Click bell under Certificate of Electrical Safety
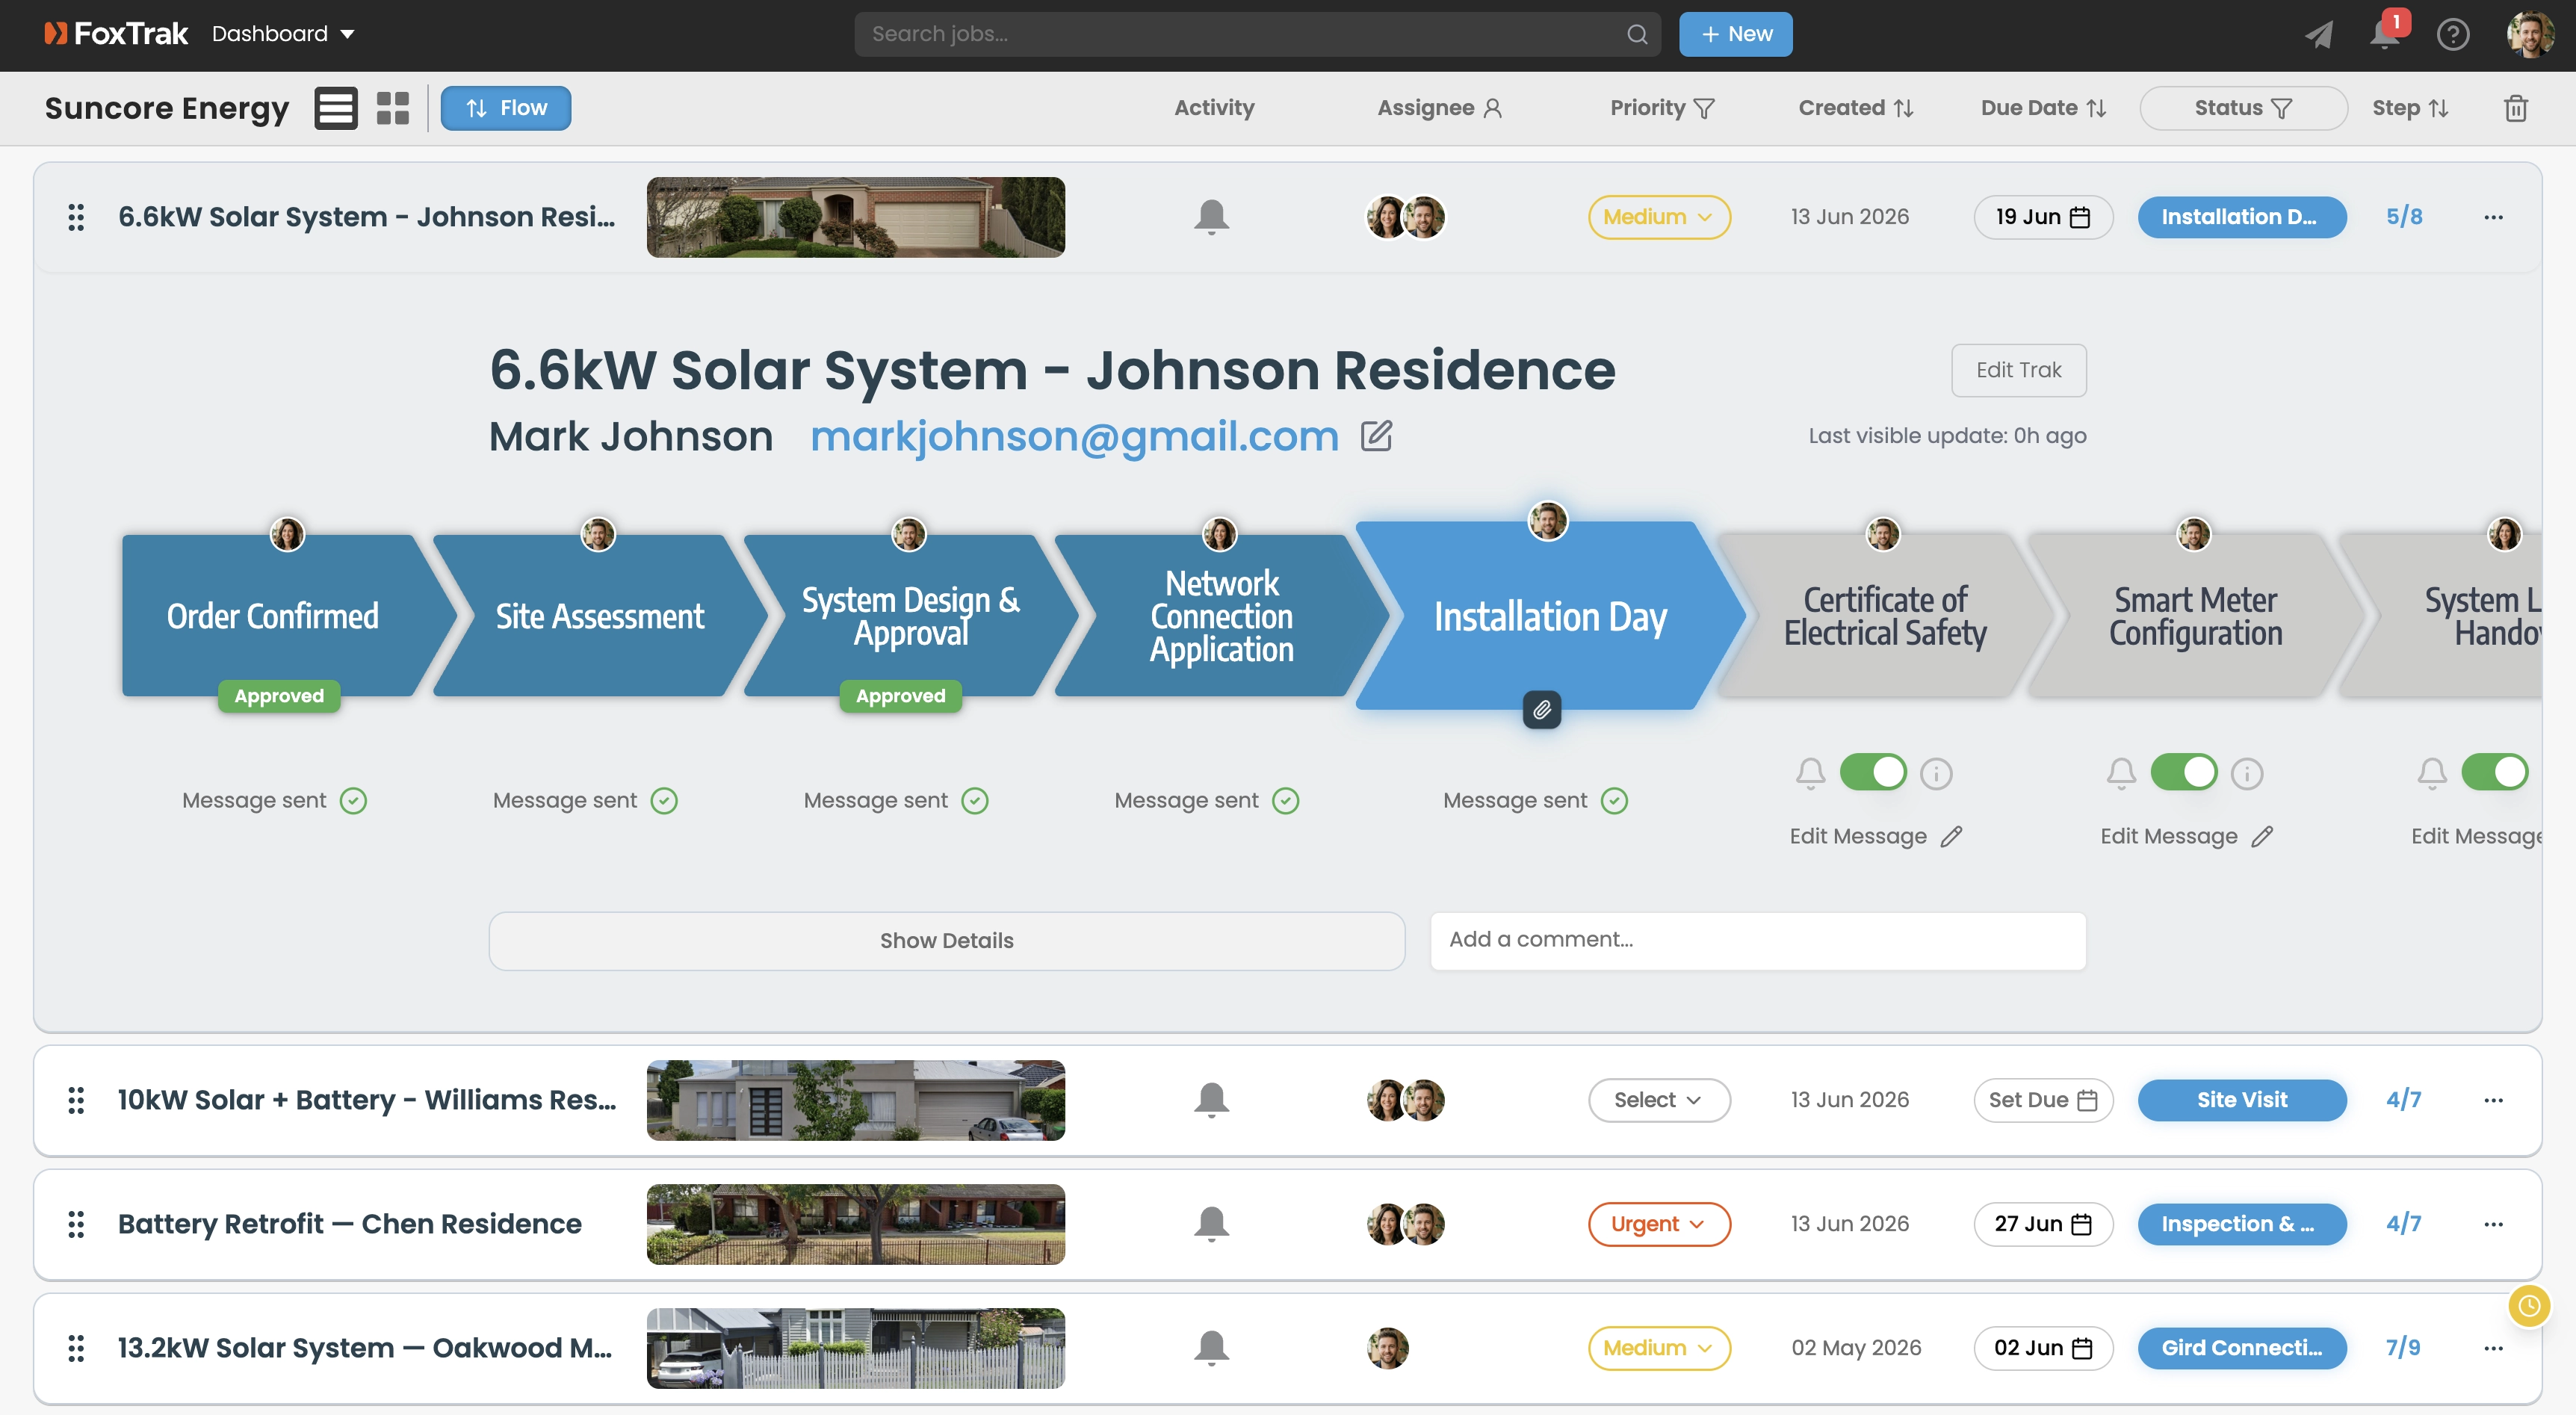This screenshot has width=2576, height=1415. click(1810, 773)
